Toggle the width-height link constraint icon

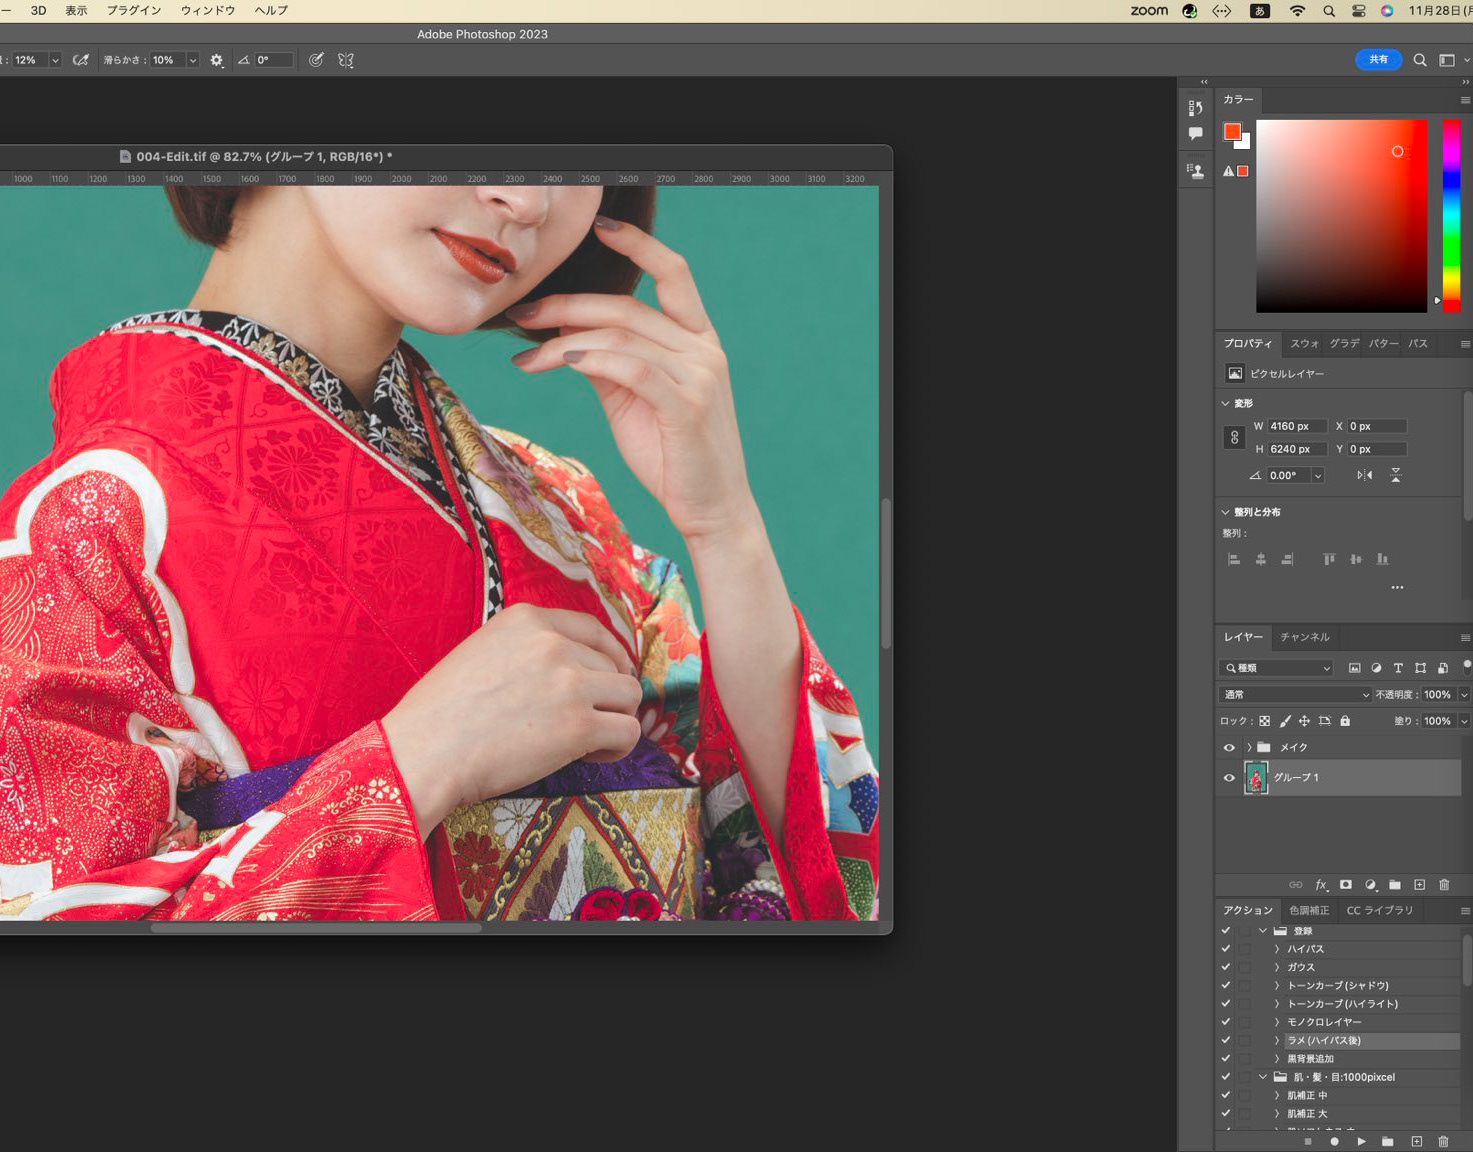tap(1234, 438)
